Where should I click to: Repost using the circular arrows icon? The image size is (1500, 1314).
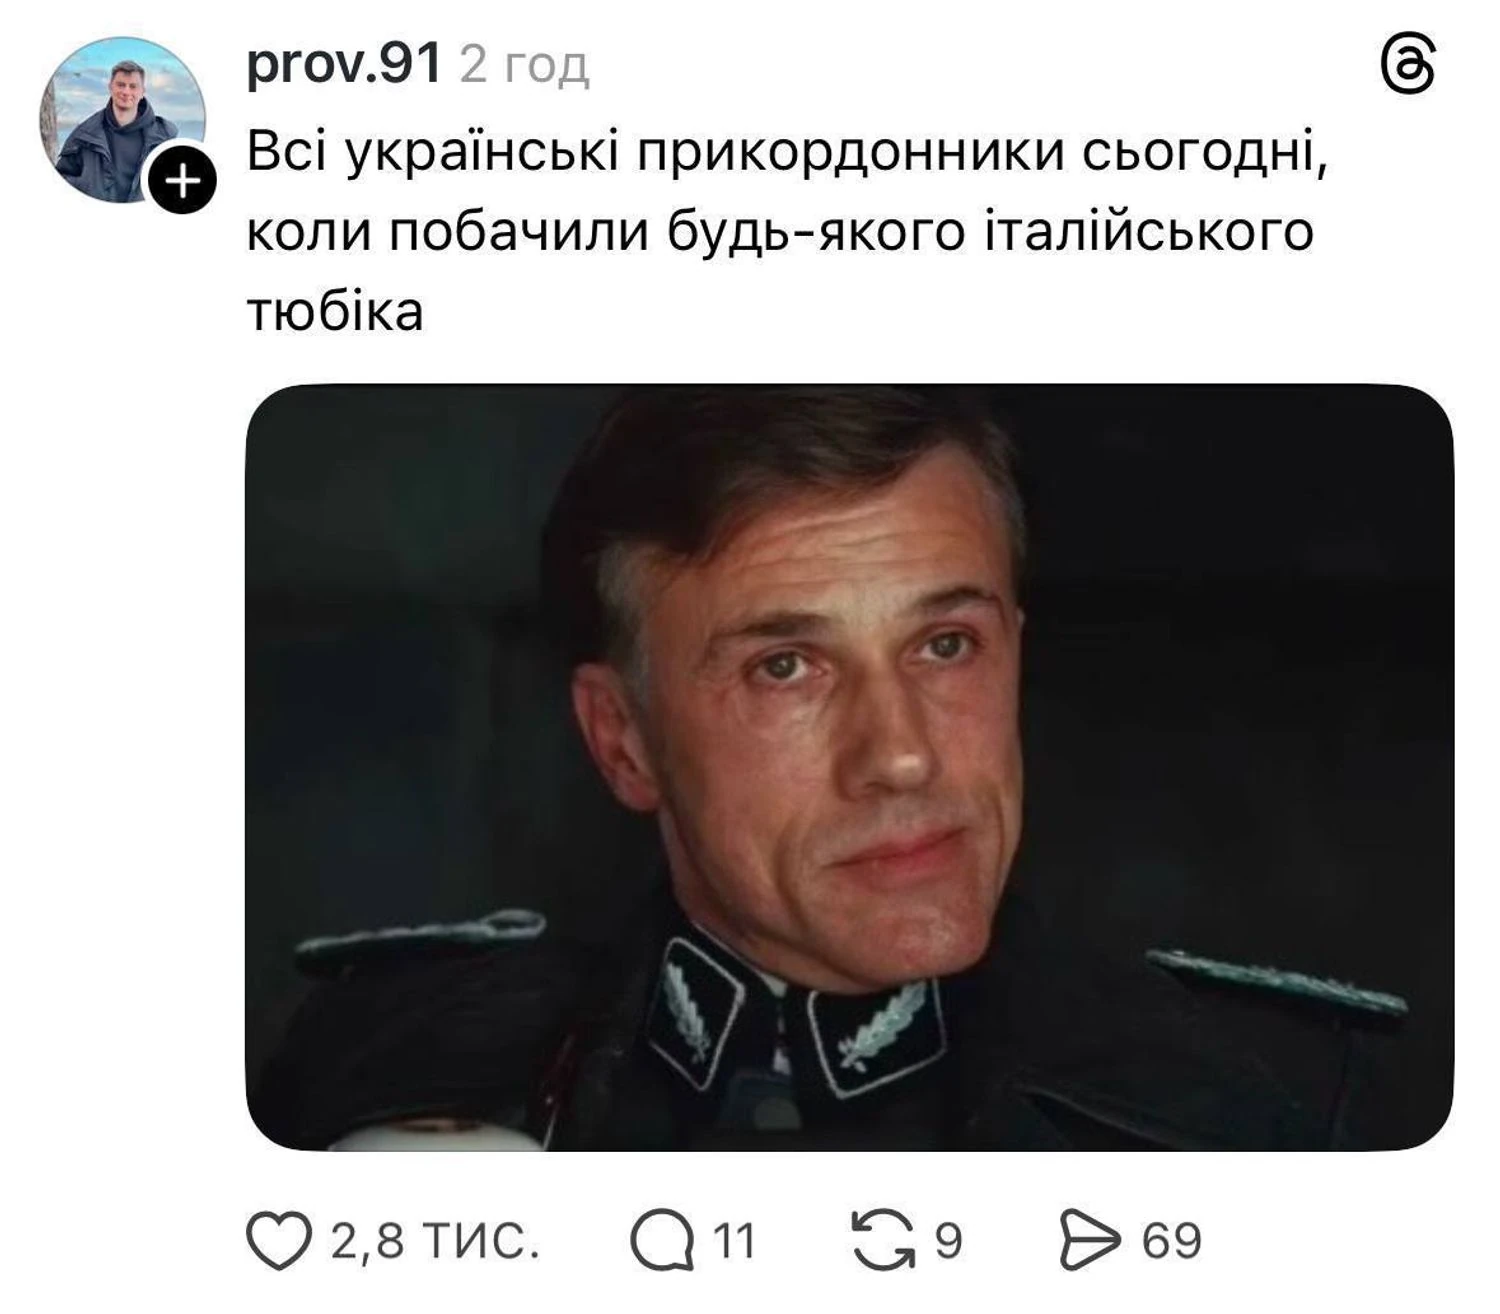point(882,1241)
